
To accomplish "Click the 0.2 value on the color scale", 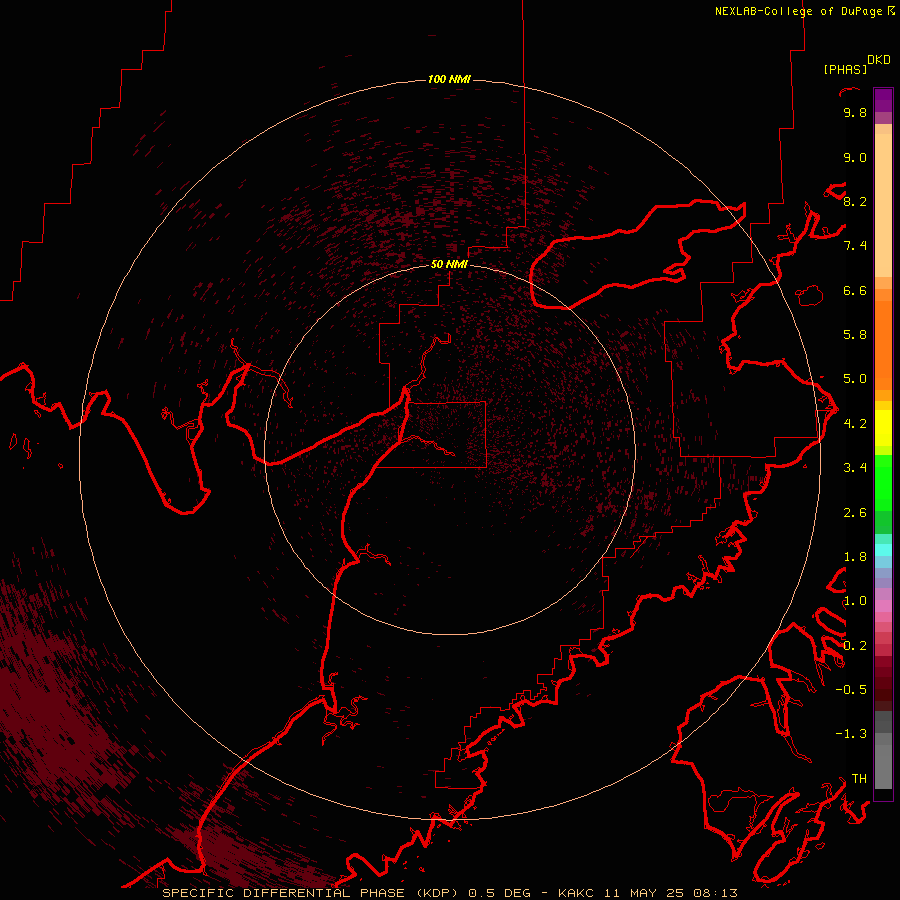I will [x=855, y=646].
